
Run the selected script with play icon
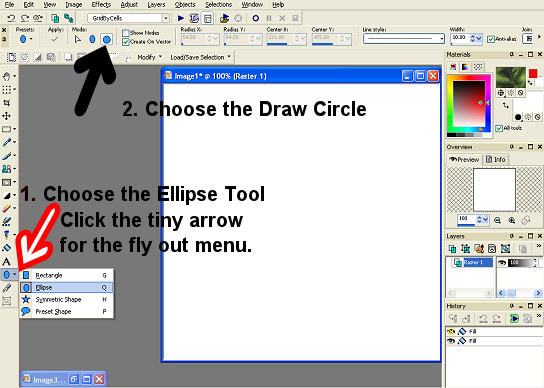click(180, 18)
